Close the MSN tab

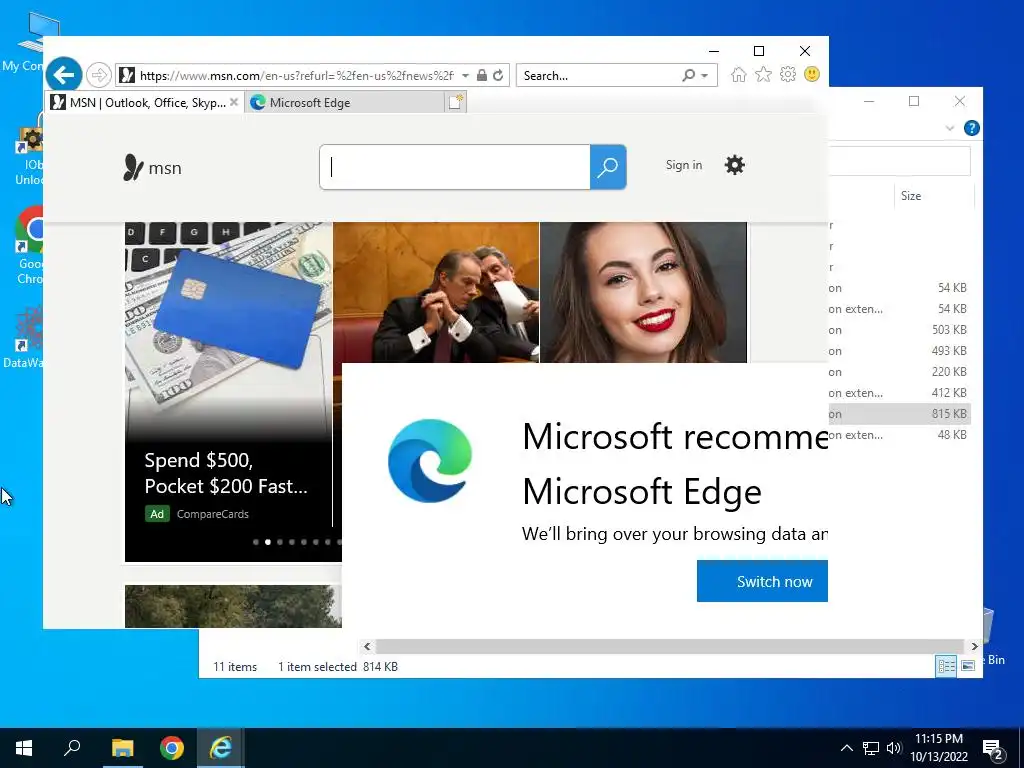234,102
